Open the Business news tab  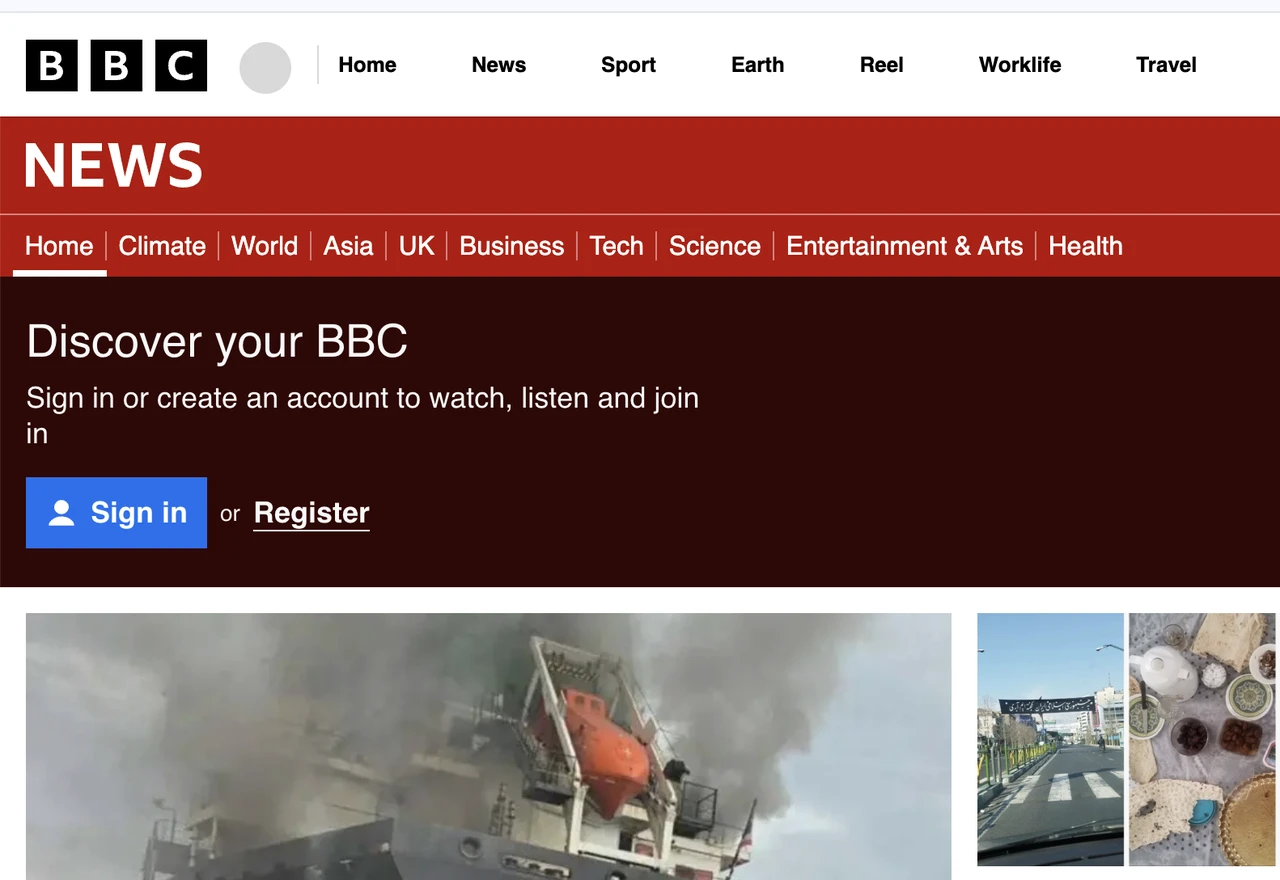511,246
